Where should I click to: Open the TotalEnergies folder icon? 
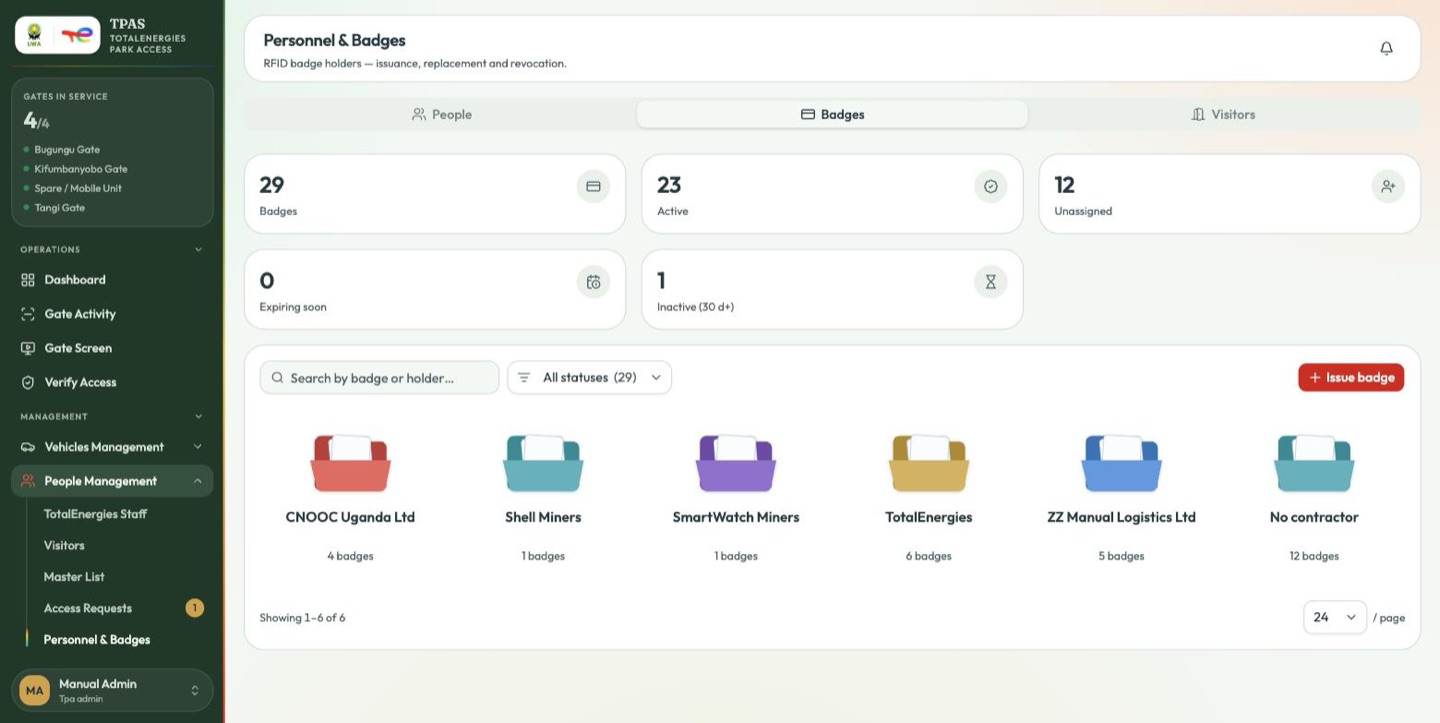coord(929,463)
